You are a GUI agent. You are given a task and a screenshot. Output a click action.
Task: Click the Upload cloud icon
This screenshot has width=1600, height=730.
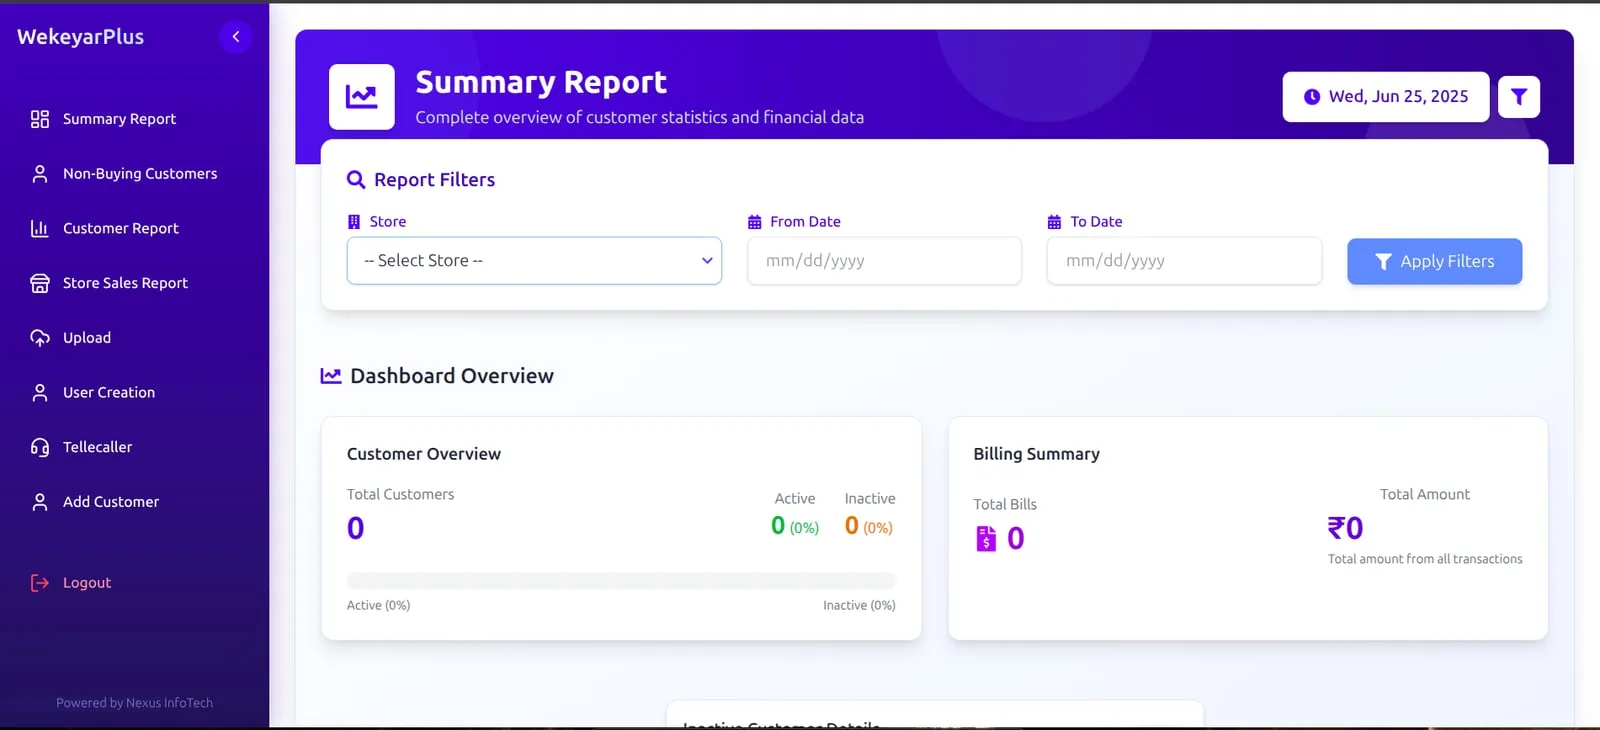click(40, 338)
